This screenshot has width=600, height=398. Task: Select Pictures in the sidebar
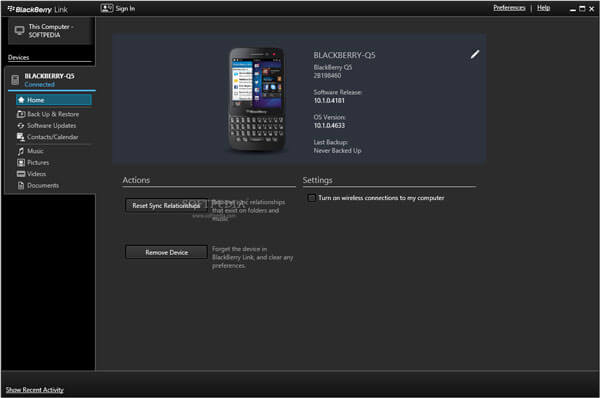pyautogui.click(x=33, y=163)
